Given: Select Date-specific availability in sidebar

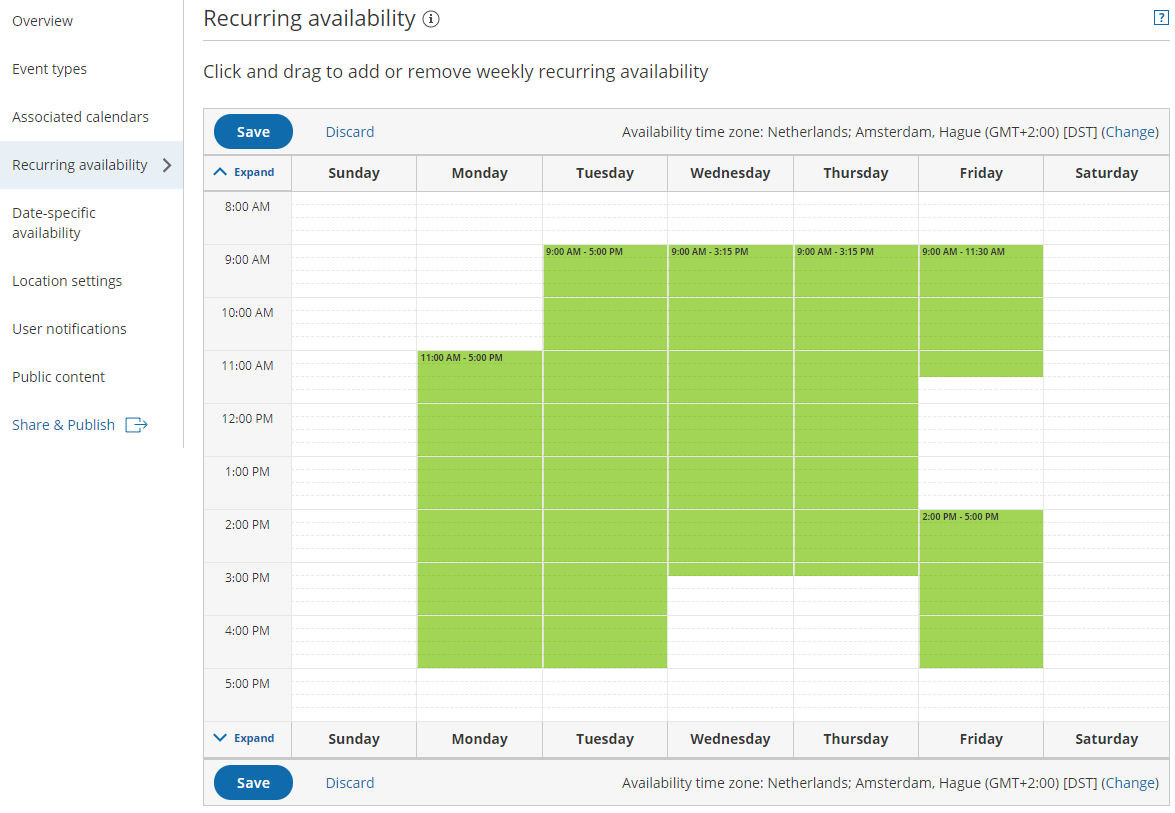Looking at the screenshot, I should [54, 223].
